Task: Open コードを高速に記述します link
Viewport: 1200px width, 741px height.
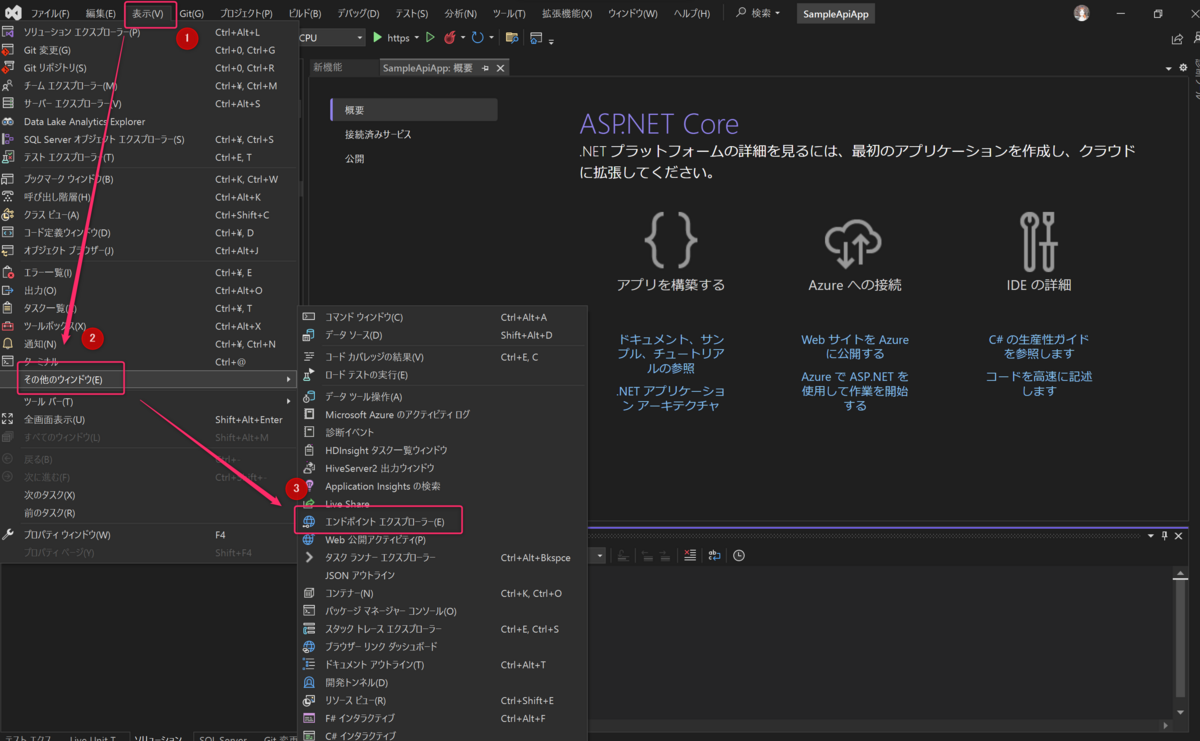Action: point(1039,384)
